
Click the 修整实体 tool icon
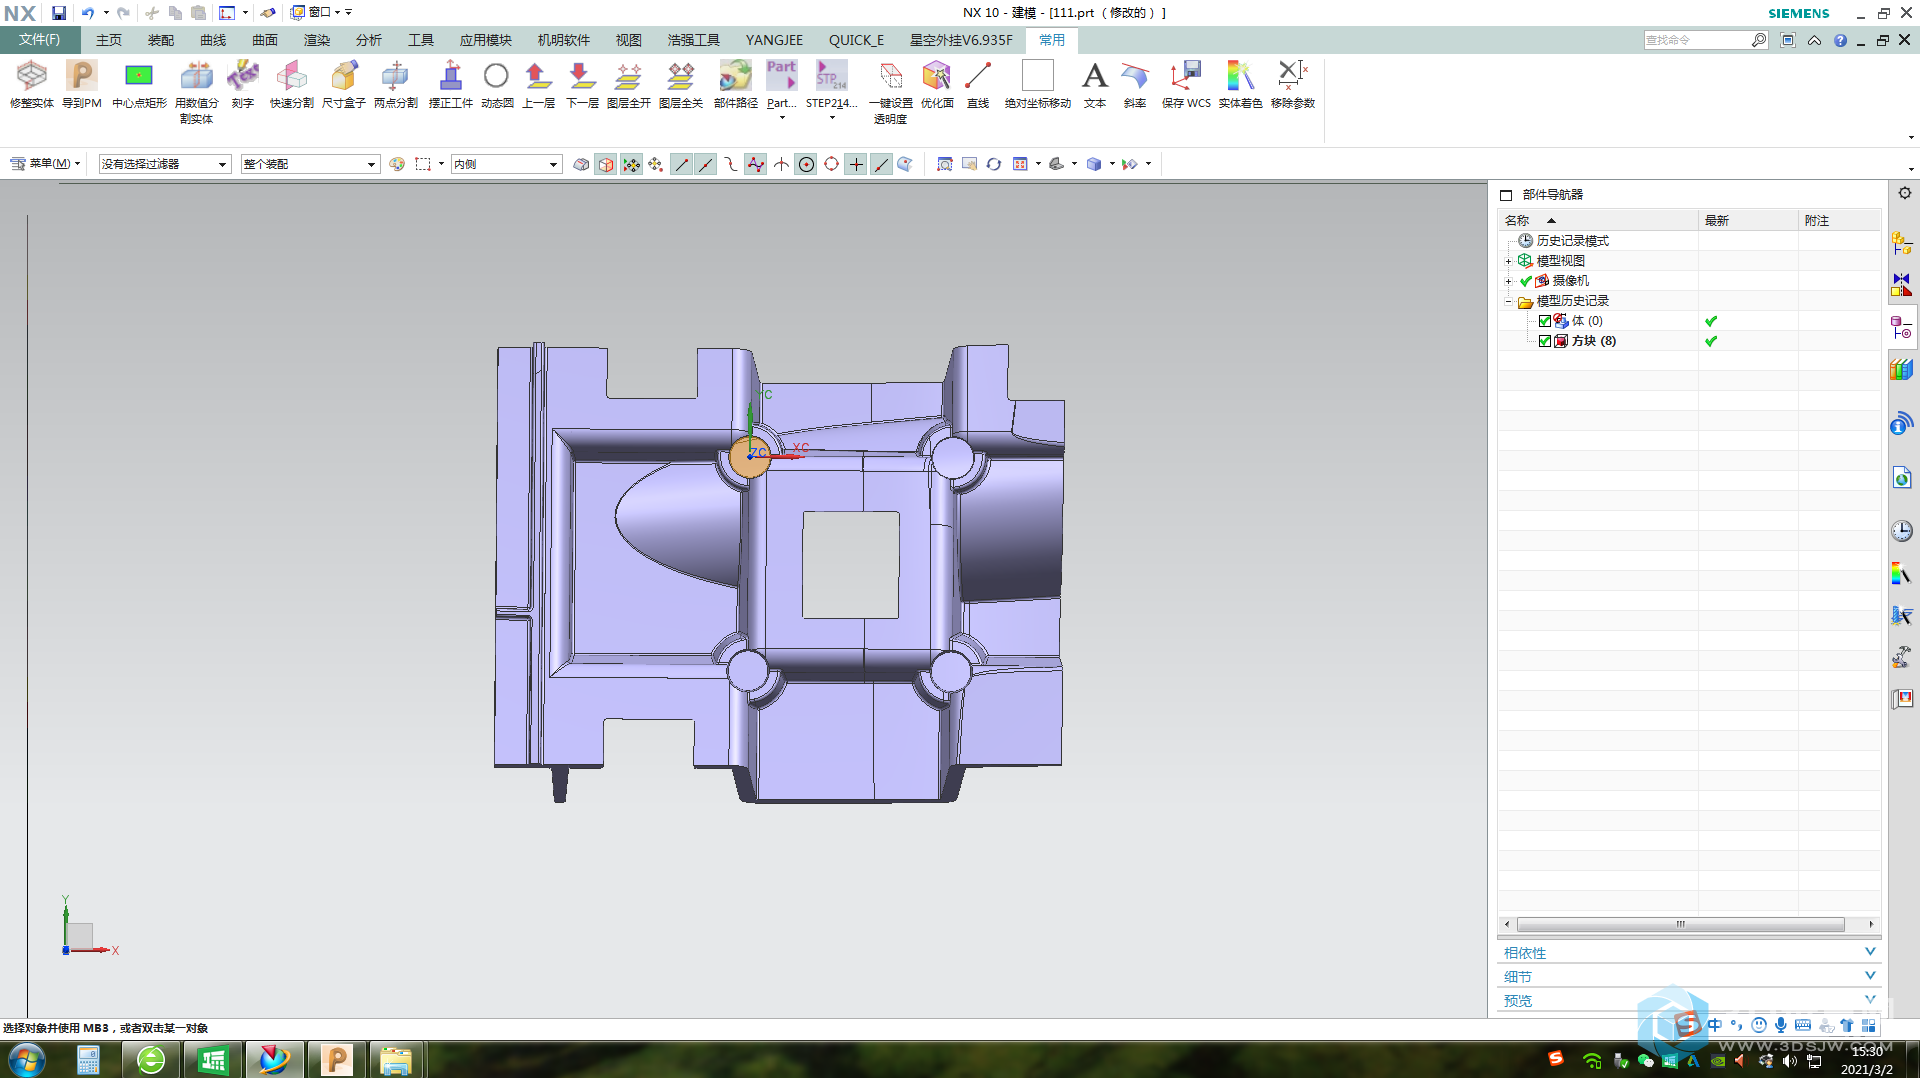tap(32, 76)
